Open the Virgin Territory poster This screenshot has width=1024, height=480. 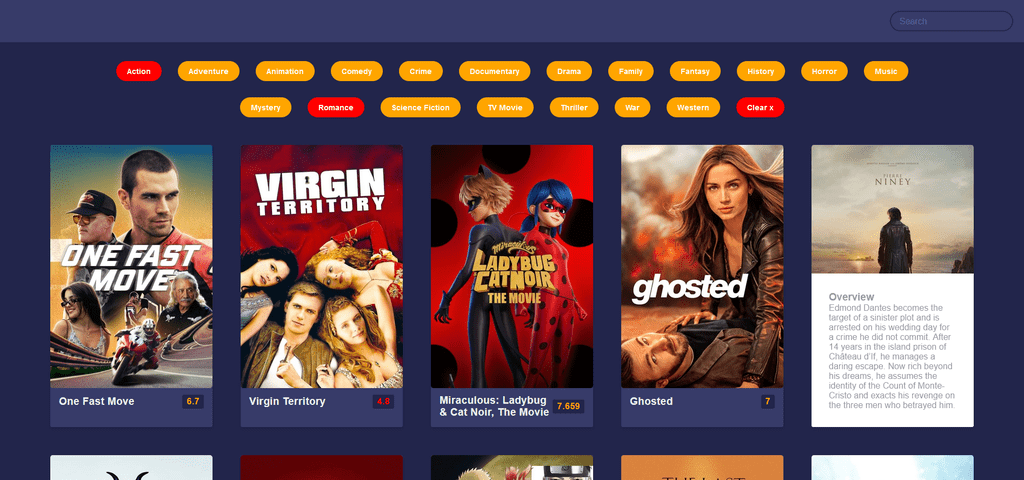coord(321,266)
